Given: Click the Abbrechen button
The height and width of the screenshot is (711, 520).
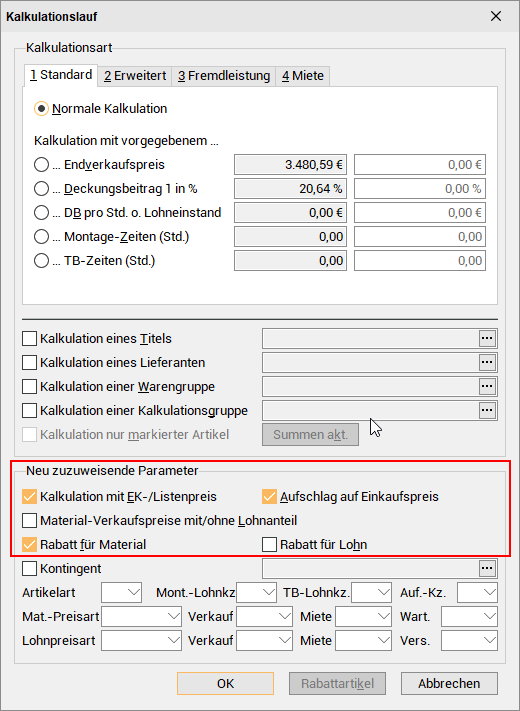Looking at the screenshot, I should [449, 683].
